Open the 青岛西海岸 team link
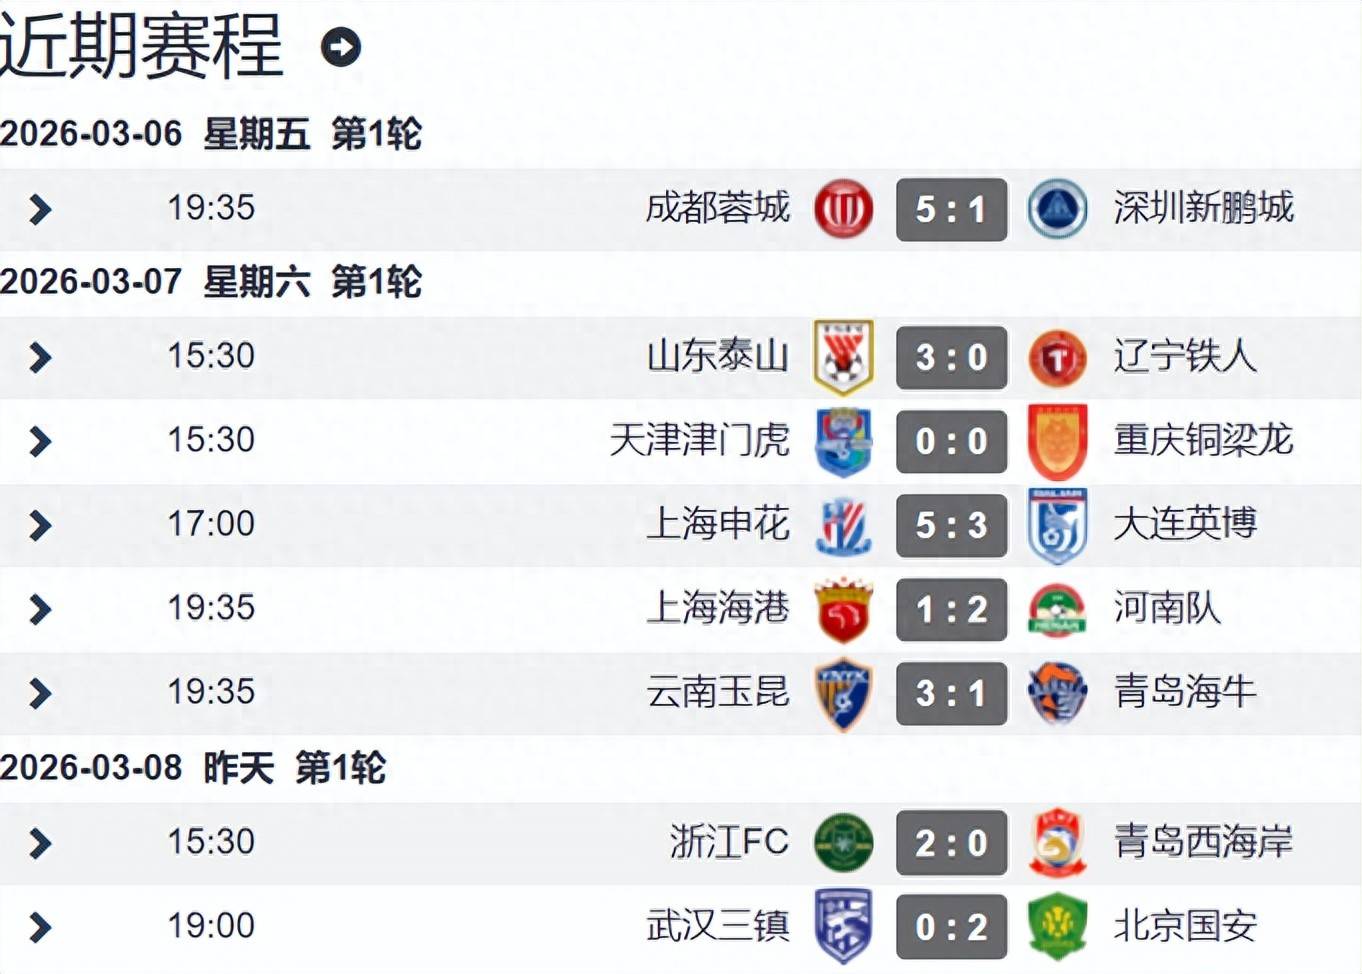1362x974 pixels. [x=1203, y=842]
